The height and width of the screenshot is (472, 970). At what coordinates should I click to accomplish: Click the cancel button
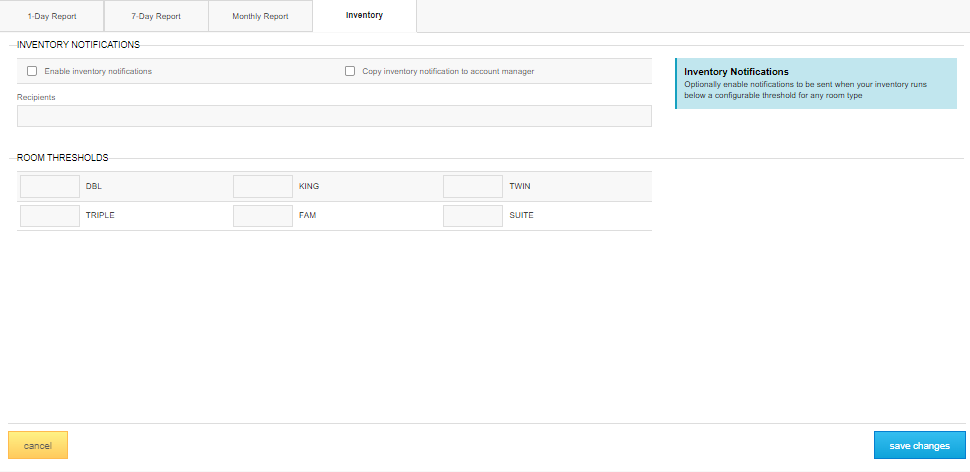click(38, 445)
